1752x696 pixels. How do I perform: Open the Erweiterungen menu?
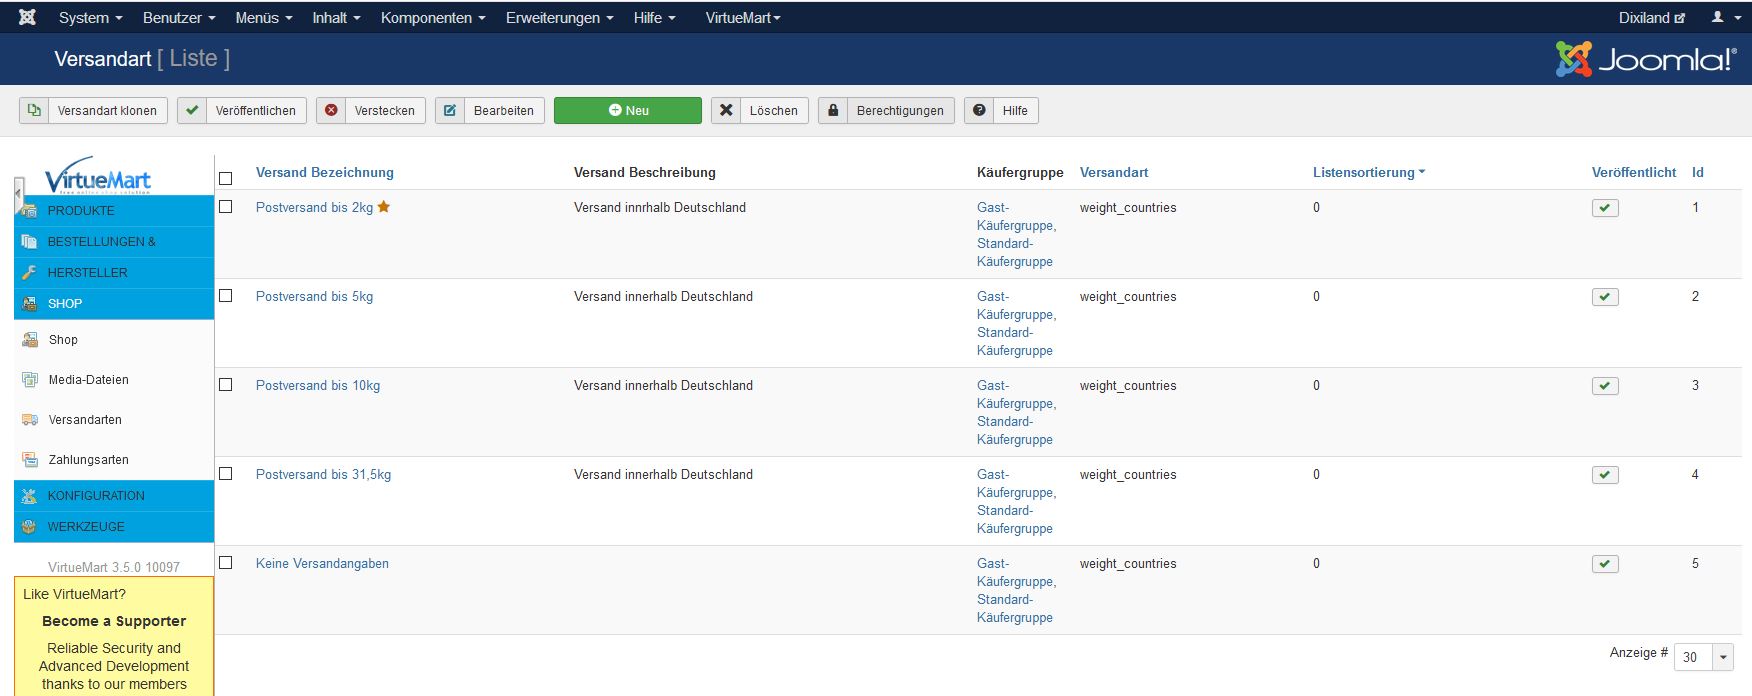[x=558, y=17]
